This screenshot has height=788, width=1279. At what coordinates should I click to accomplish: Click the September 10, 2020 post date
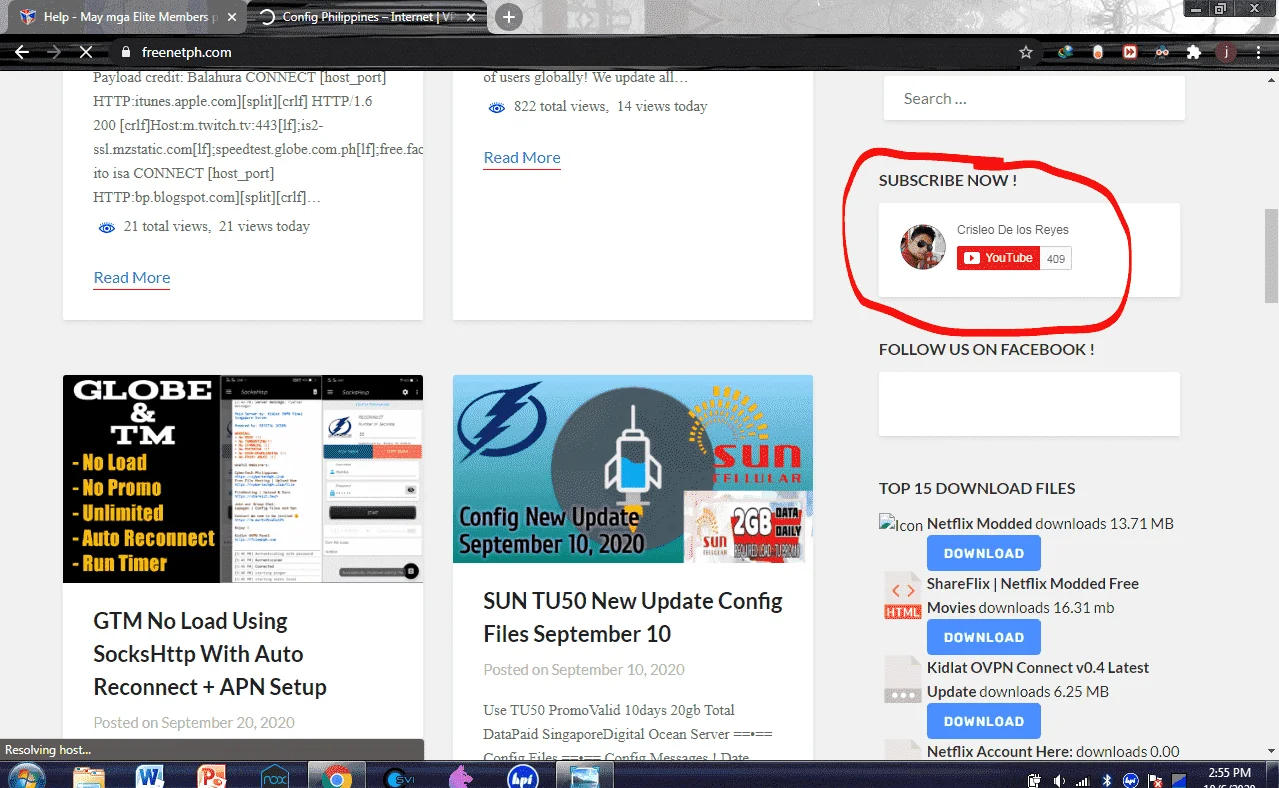tap(618, 670)
